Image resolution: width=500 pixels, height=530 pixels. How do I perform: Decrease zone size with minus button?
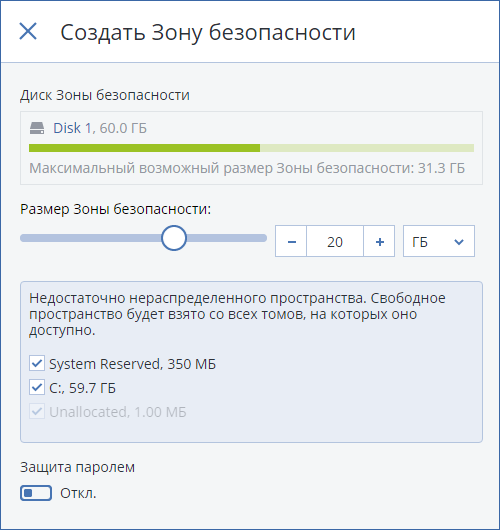[x=291, y=241]
